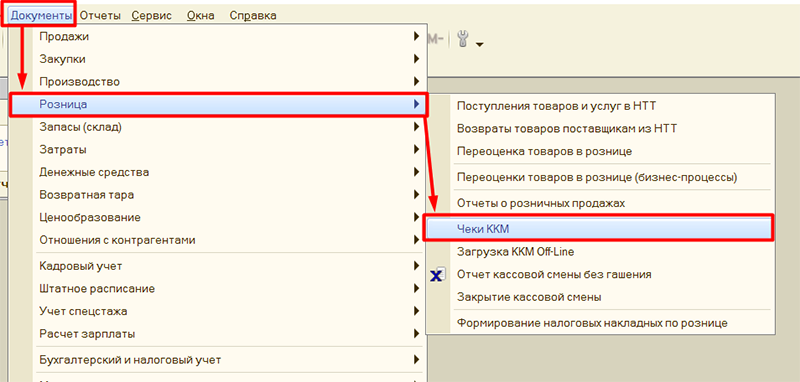Open dropdown arrow next to wrench icon

(x=480, y=45)
